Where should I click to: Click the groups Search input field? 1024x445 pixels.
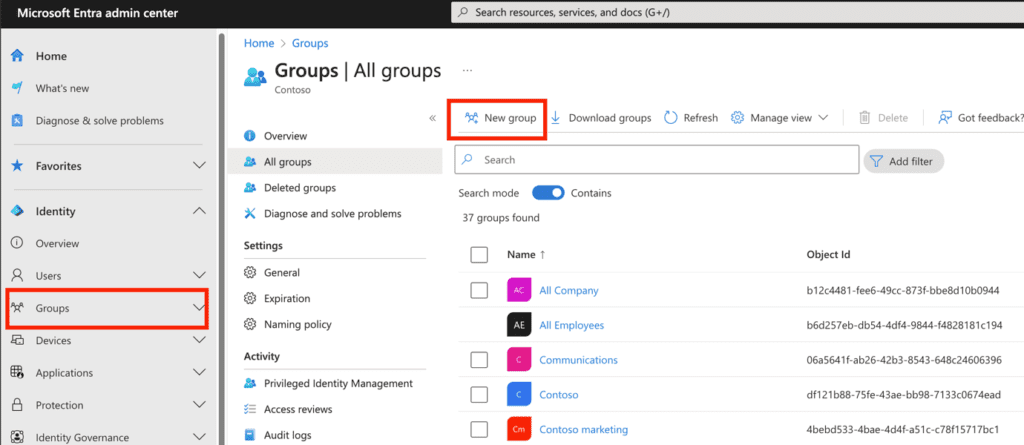[656, 159]
